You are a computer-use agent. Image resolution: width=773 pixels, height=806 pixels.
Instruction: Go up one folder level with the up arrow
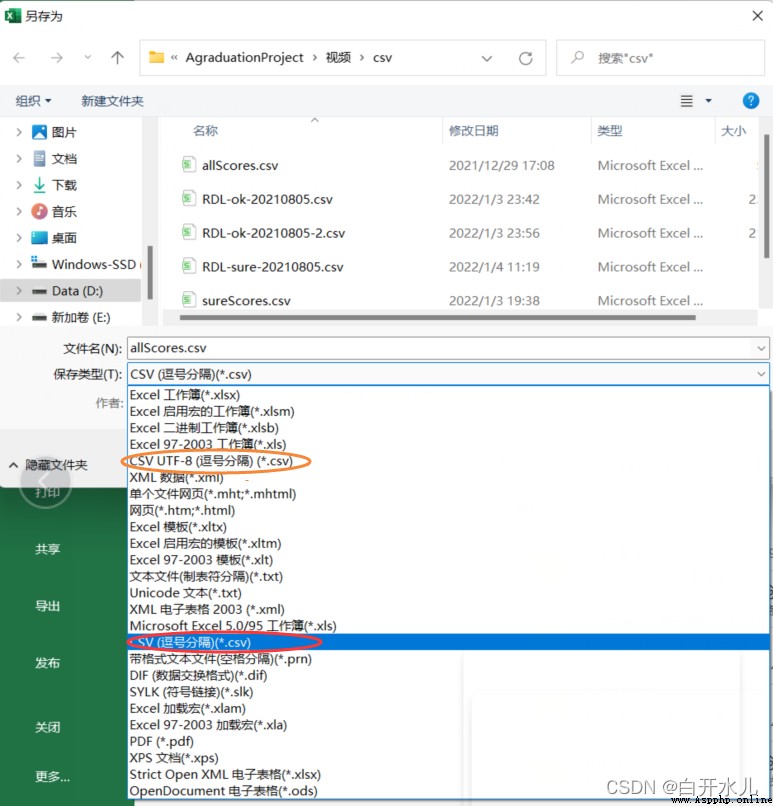tap(117, 58)
